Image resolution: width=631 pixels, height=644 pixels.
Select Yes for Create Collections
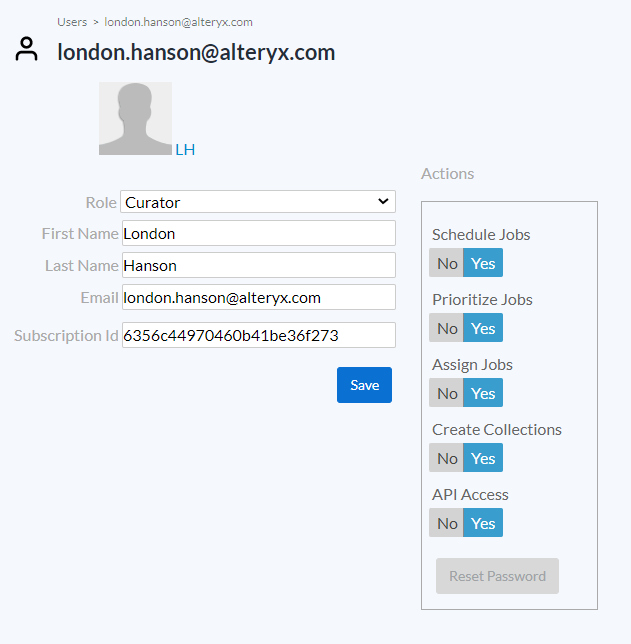pyautogui.click(x=483, y=458)
